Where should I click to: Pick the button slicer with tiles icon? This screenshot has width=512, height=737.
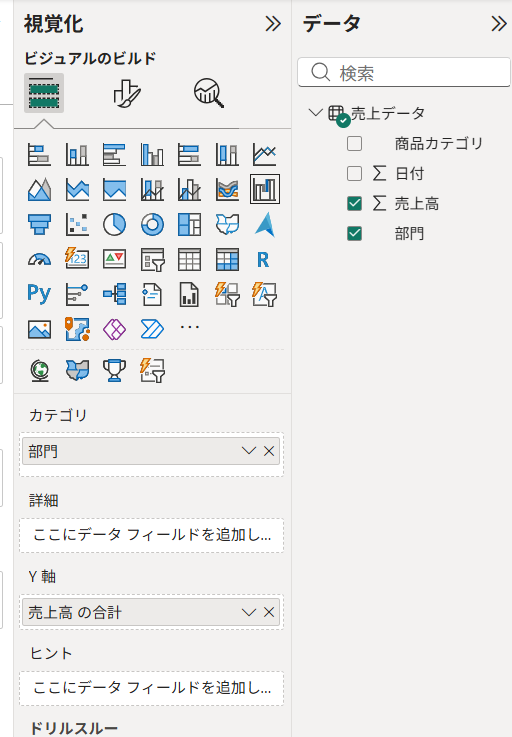227,294
